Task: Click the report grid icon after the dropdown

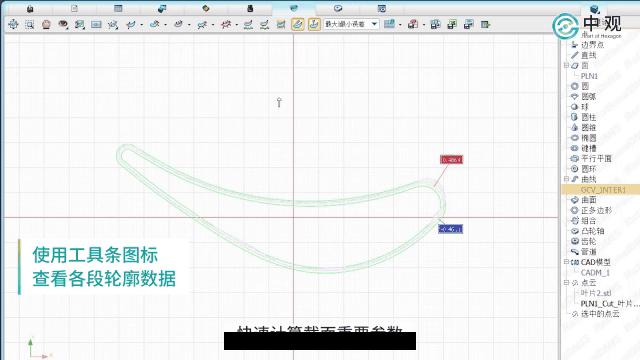Action: click(389, 24)
